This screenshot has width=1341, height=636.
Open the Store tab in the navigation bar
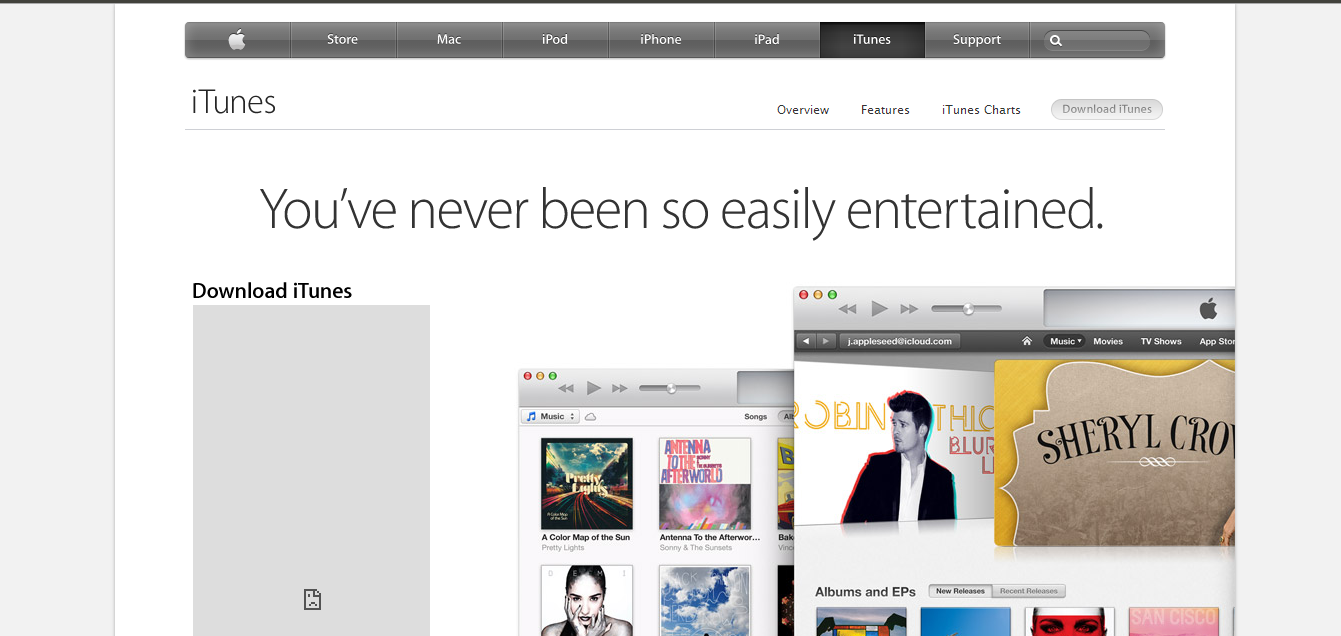click(343, 40)
